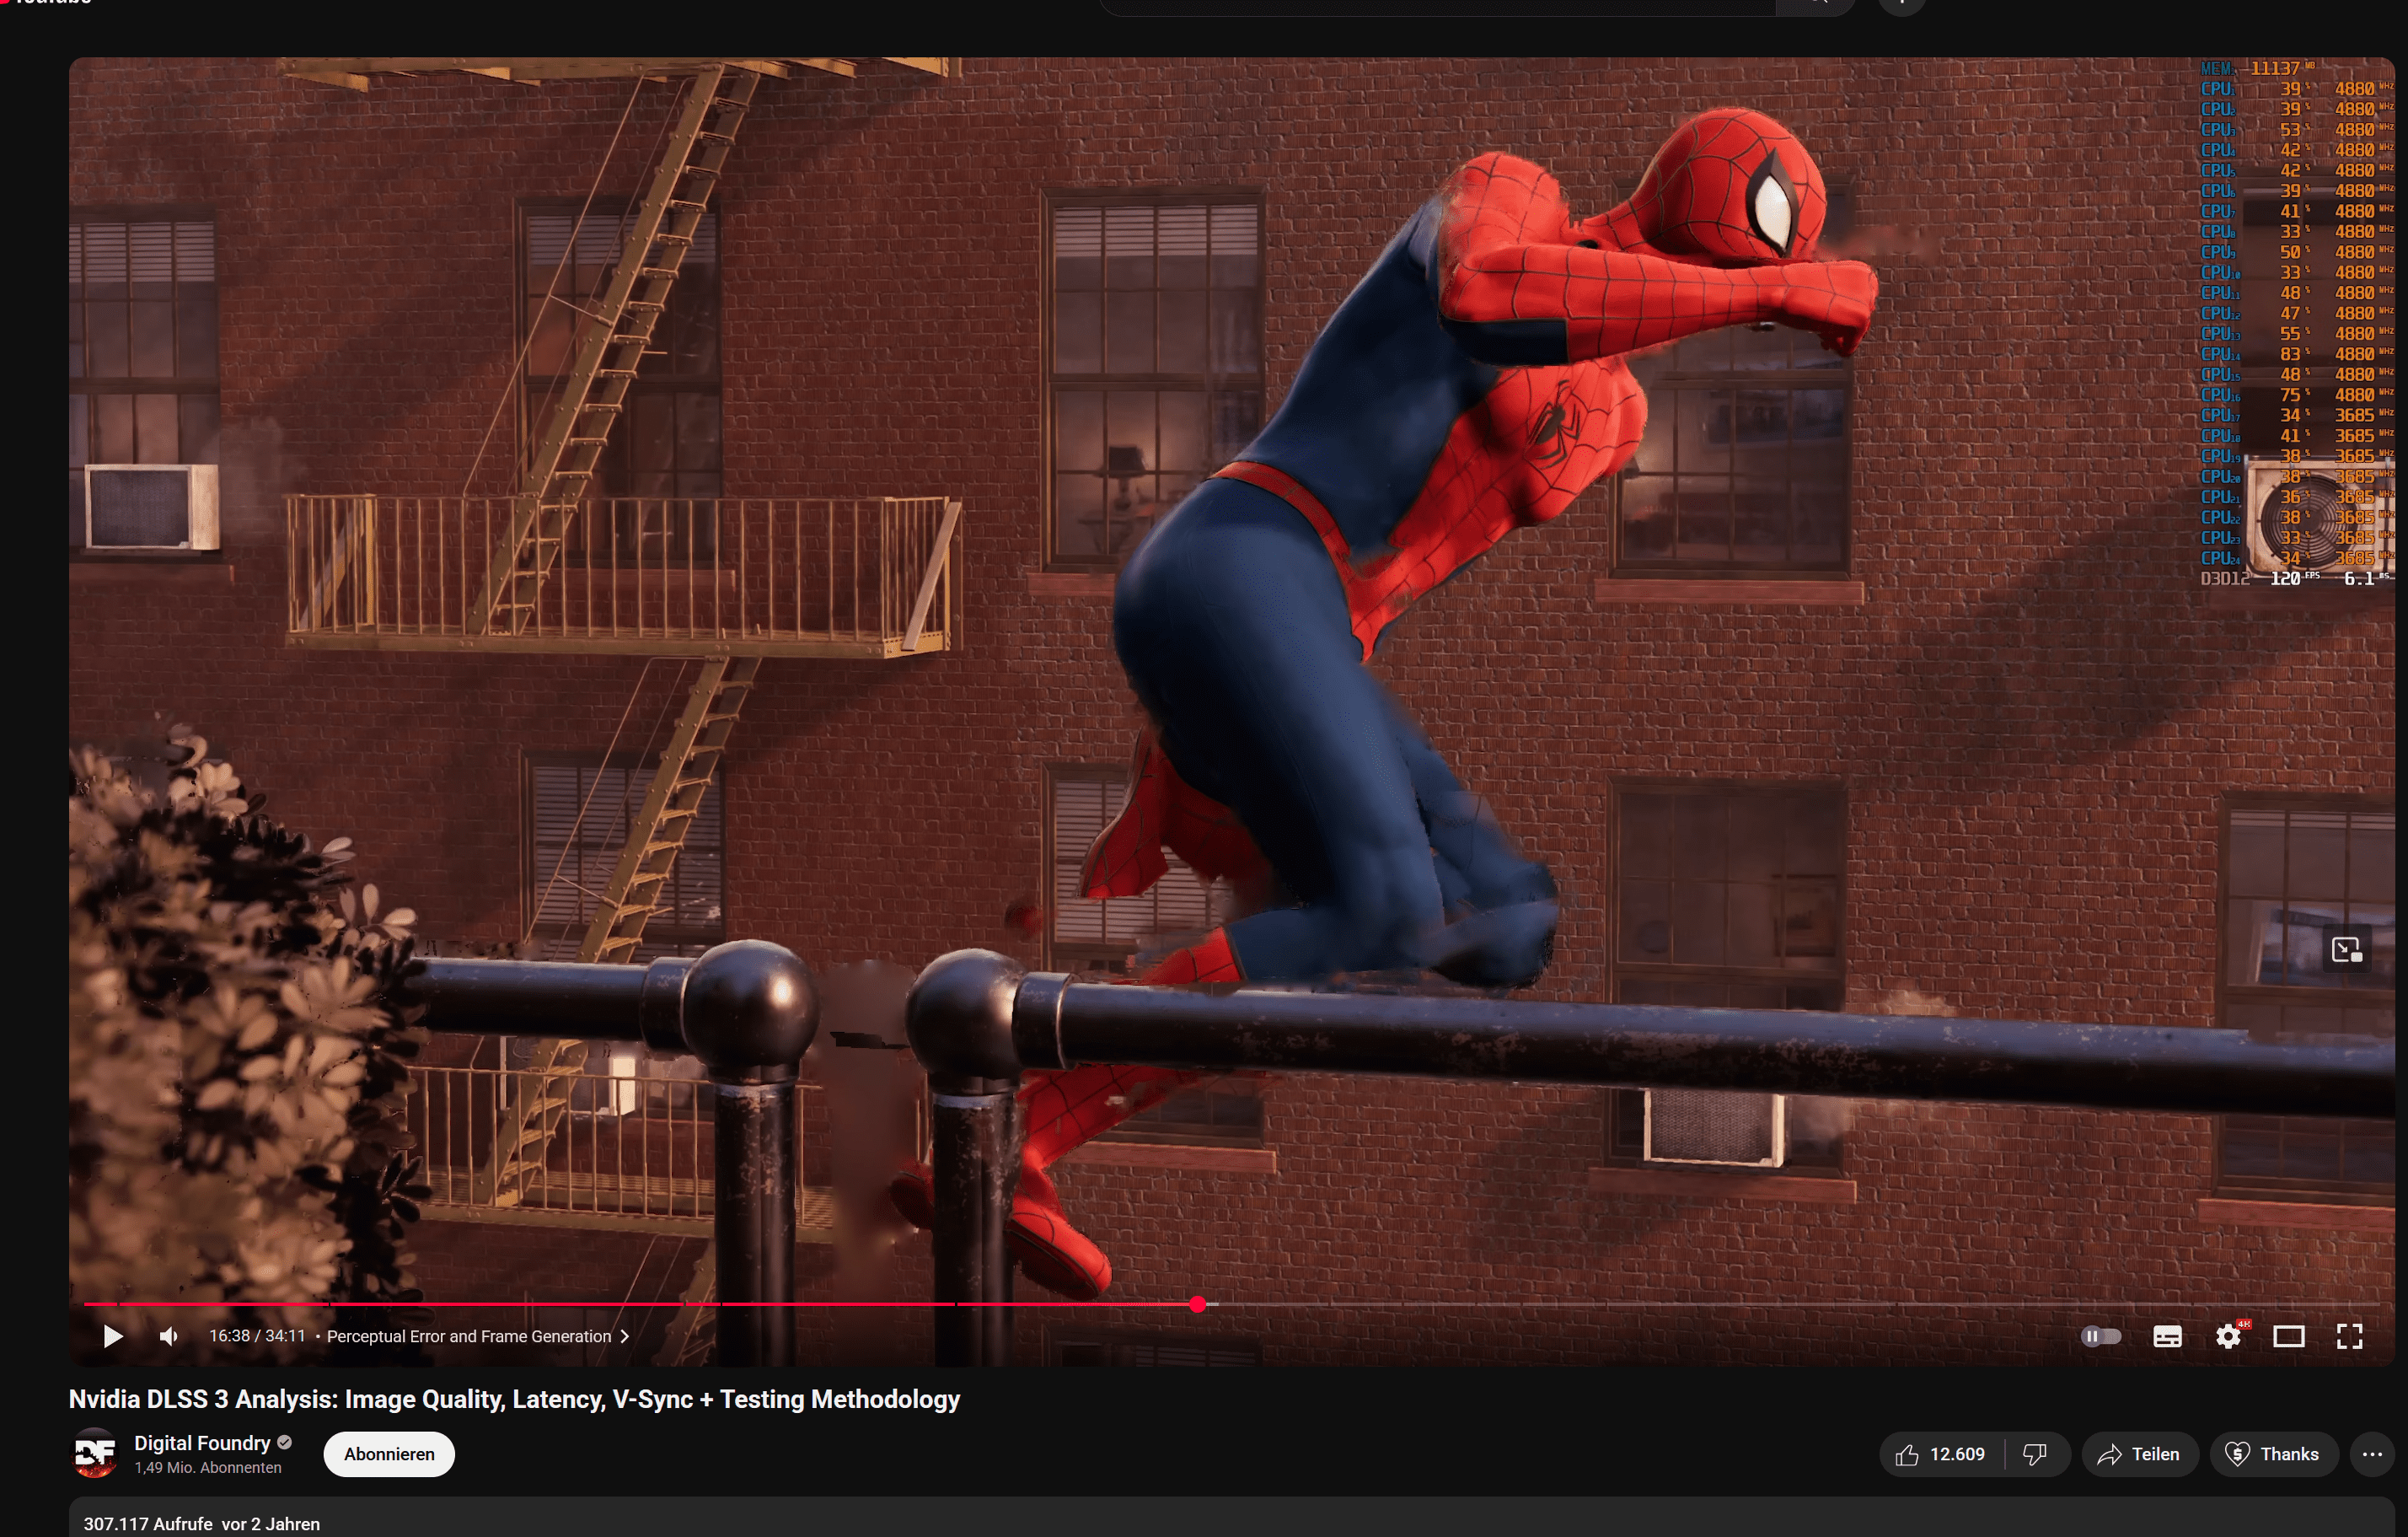This screenshot has height=1537, width=2408.
Task: Switch to theater mode view
Action: point(2289,1336)
